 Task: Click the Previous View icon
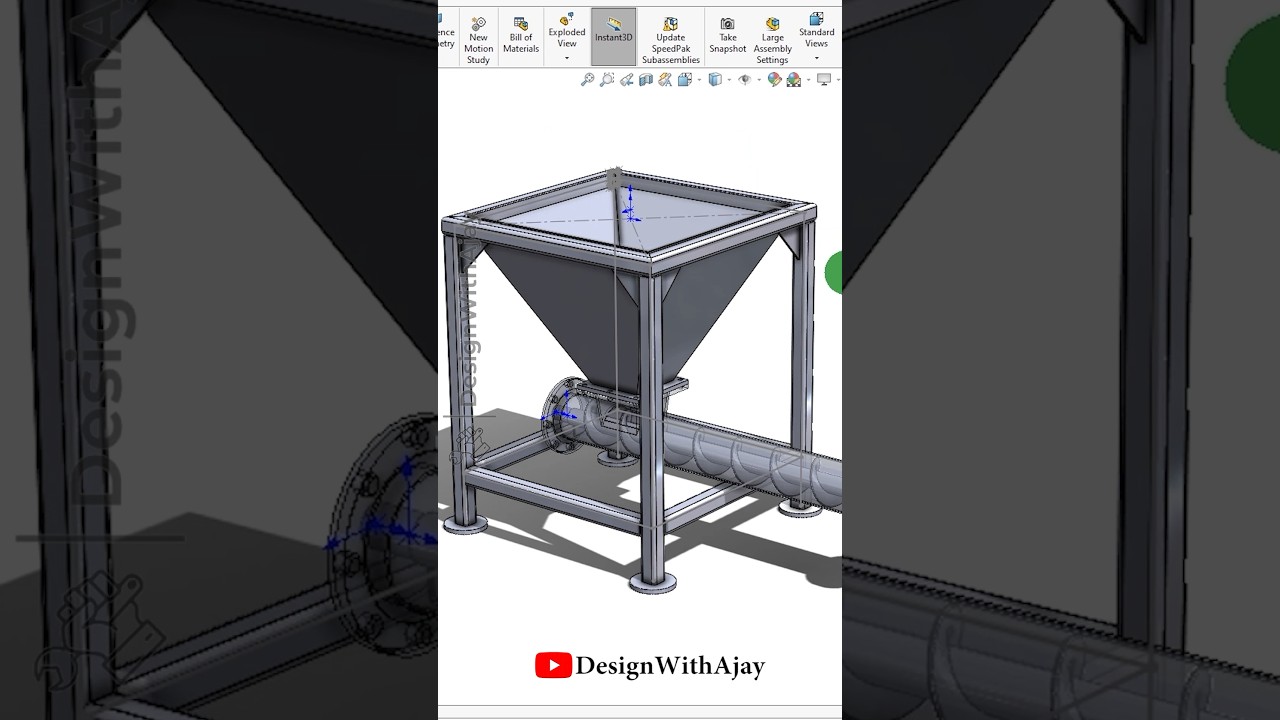click(x=627, y=79)
